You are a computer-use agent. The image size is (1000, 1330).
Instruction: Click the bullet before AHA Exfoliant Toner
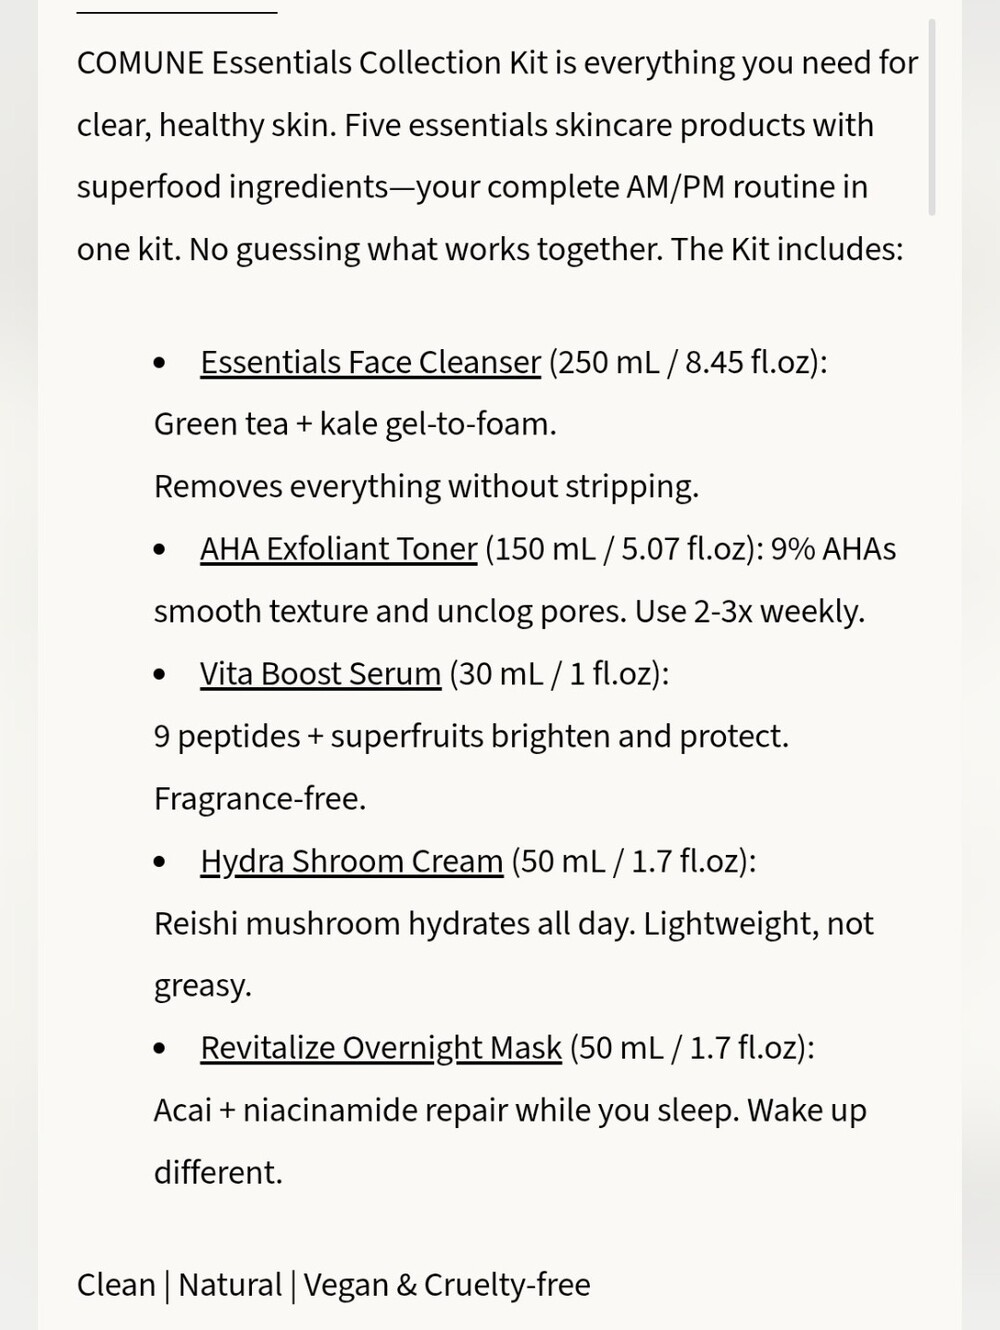tap(160, 550)
